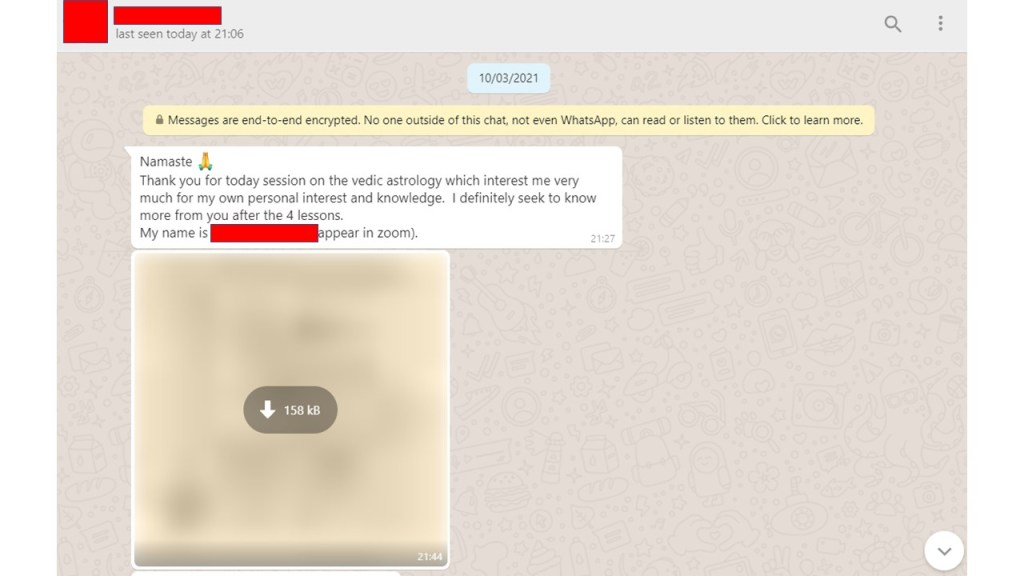
Task: Click the 21:27 message timestamp
Action: (x=602, y=239)
